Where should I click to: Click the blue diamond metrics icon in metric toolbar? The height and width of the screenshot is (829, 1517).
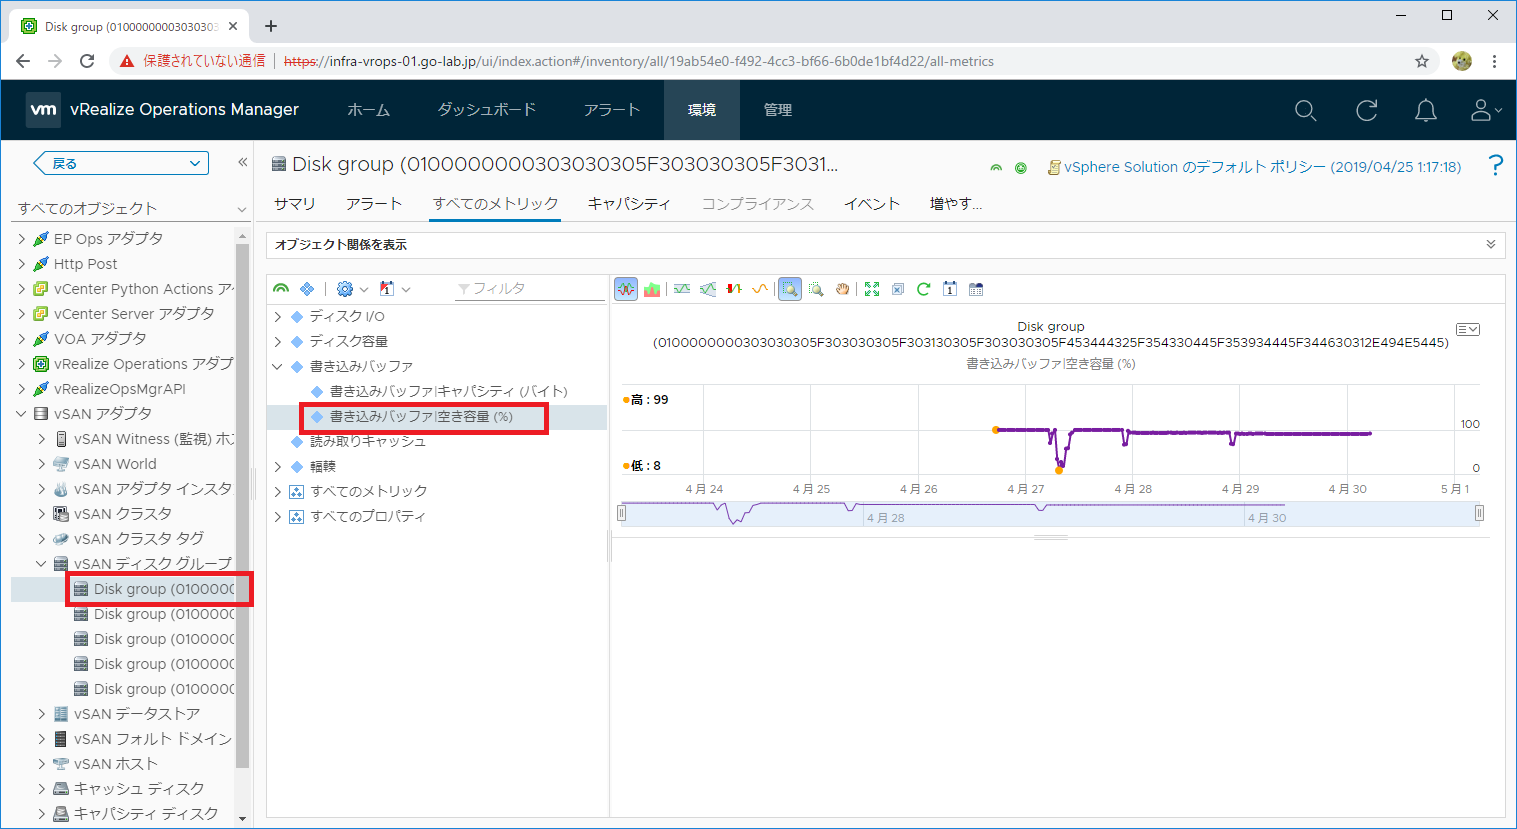click(x=307, y=289)
